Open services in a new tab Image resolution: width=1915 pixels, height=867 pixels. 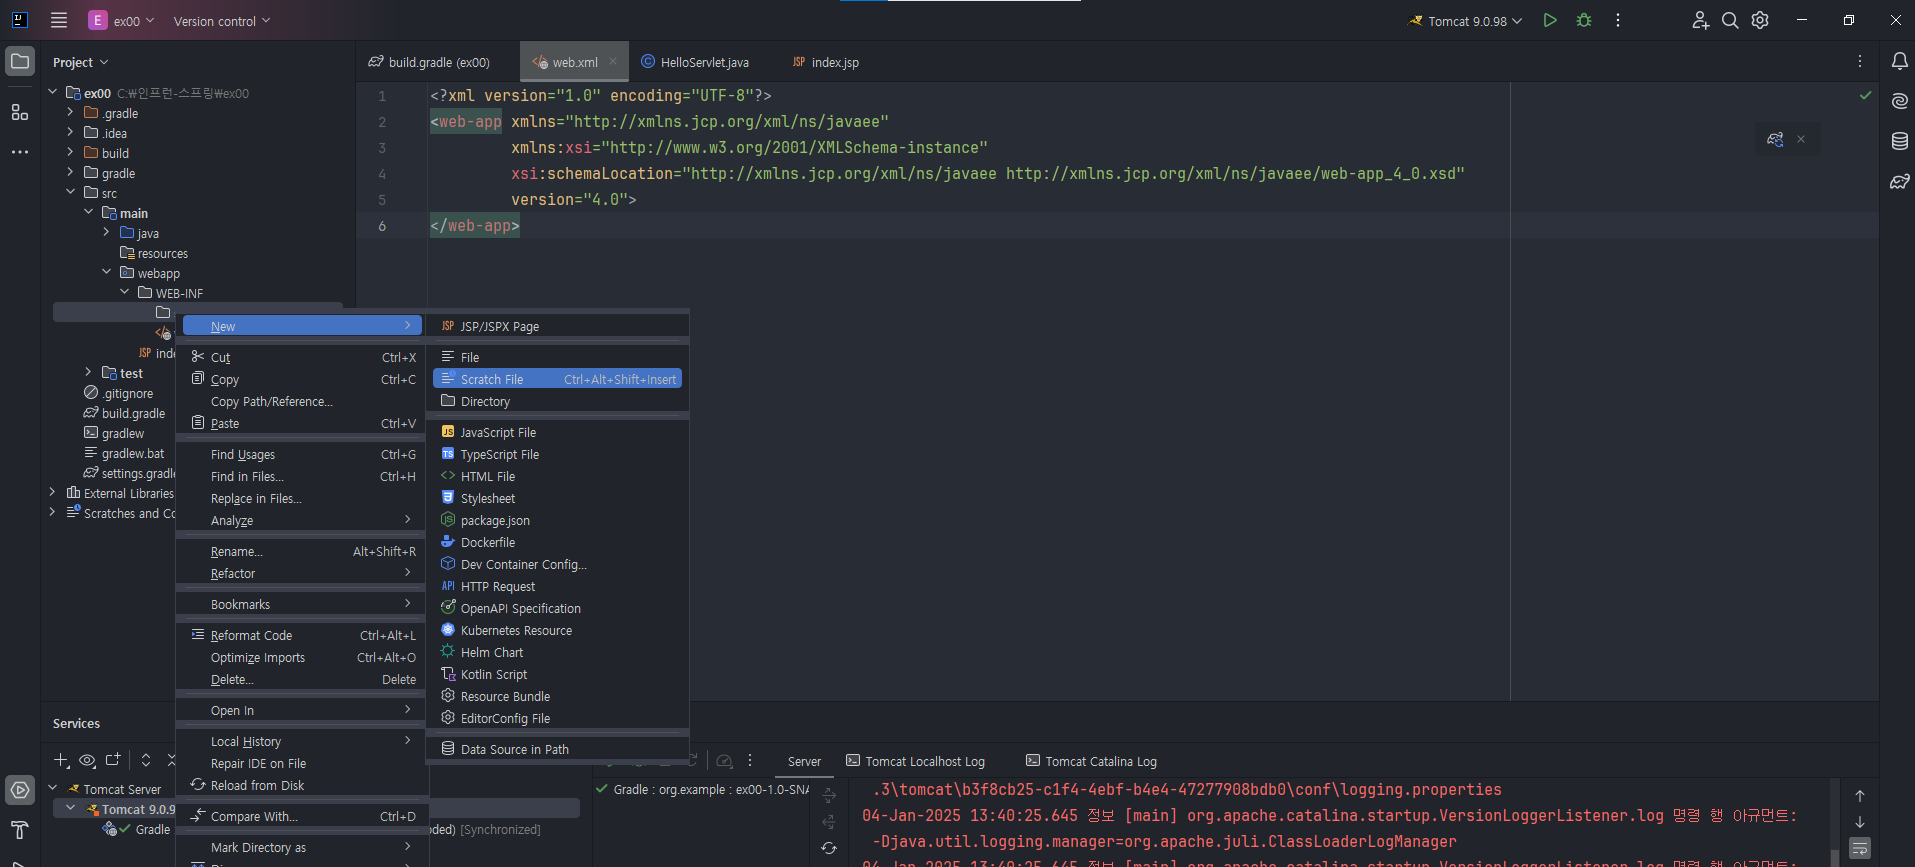[x=113, y=760]
